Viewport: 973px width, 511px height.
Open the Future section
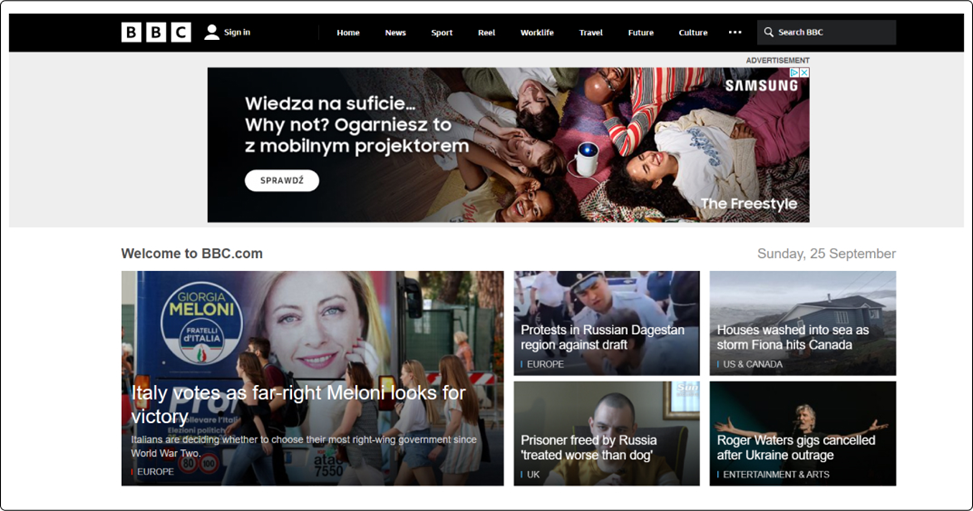640,32
